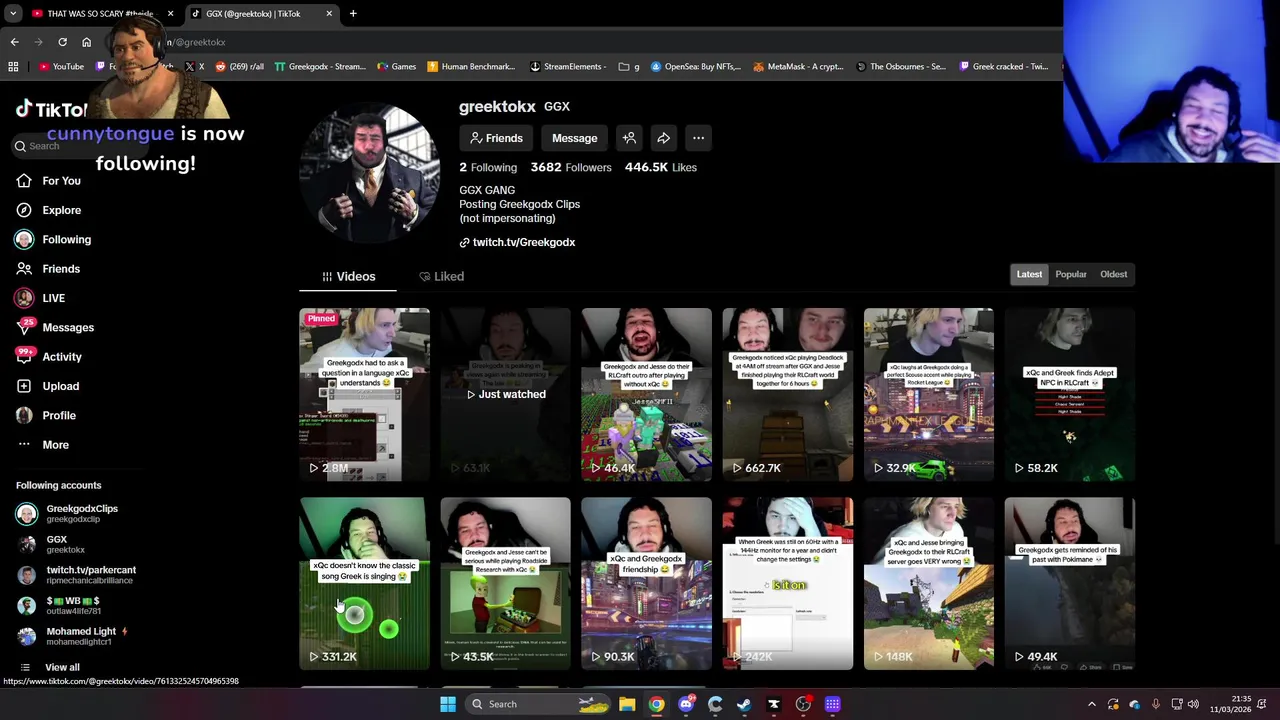Open a new browser tab
Image resolution: width=1280 pixels, height=720 pixels.
[353, 14]
